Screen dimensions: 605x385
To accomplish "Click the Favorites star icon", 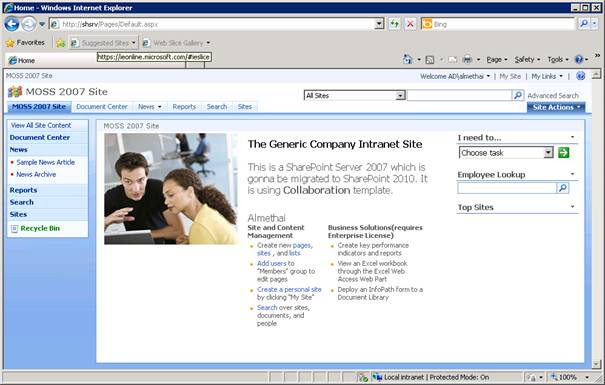I will pos(10,43).
